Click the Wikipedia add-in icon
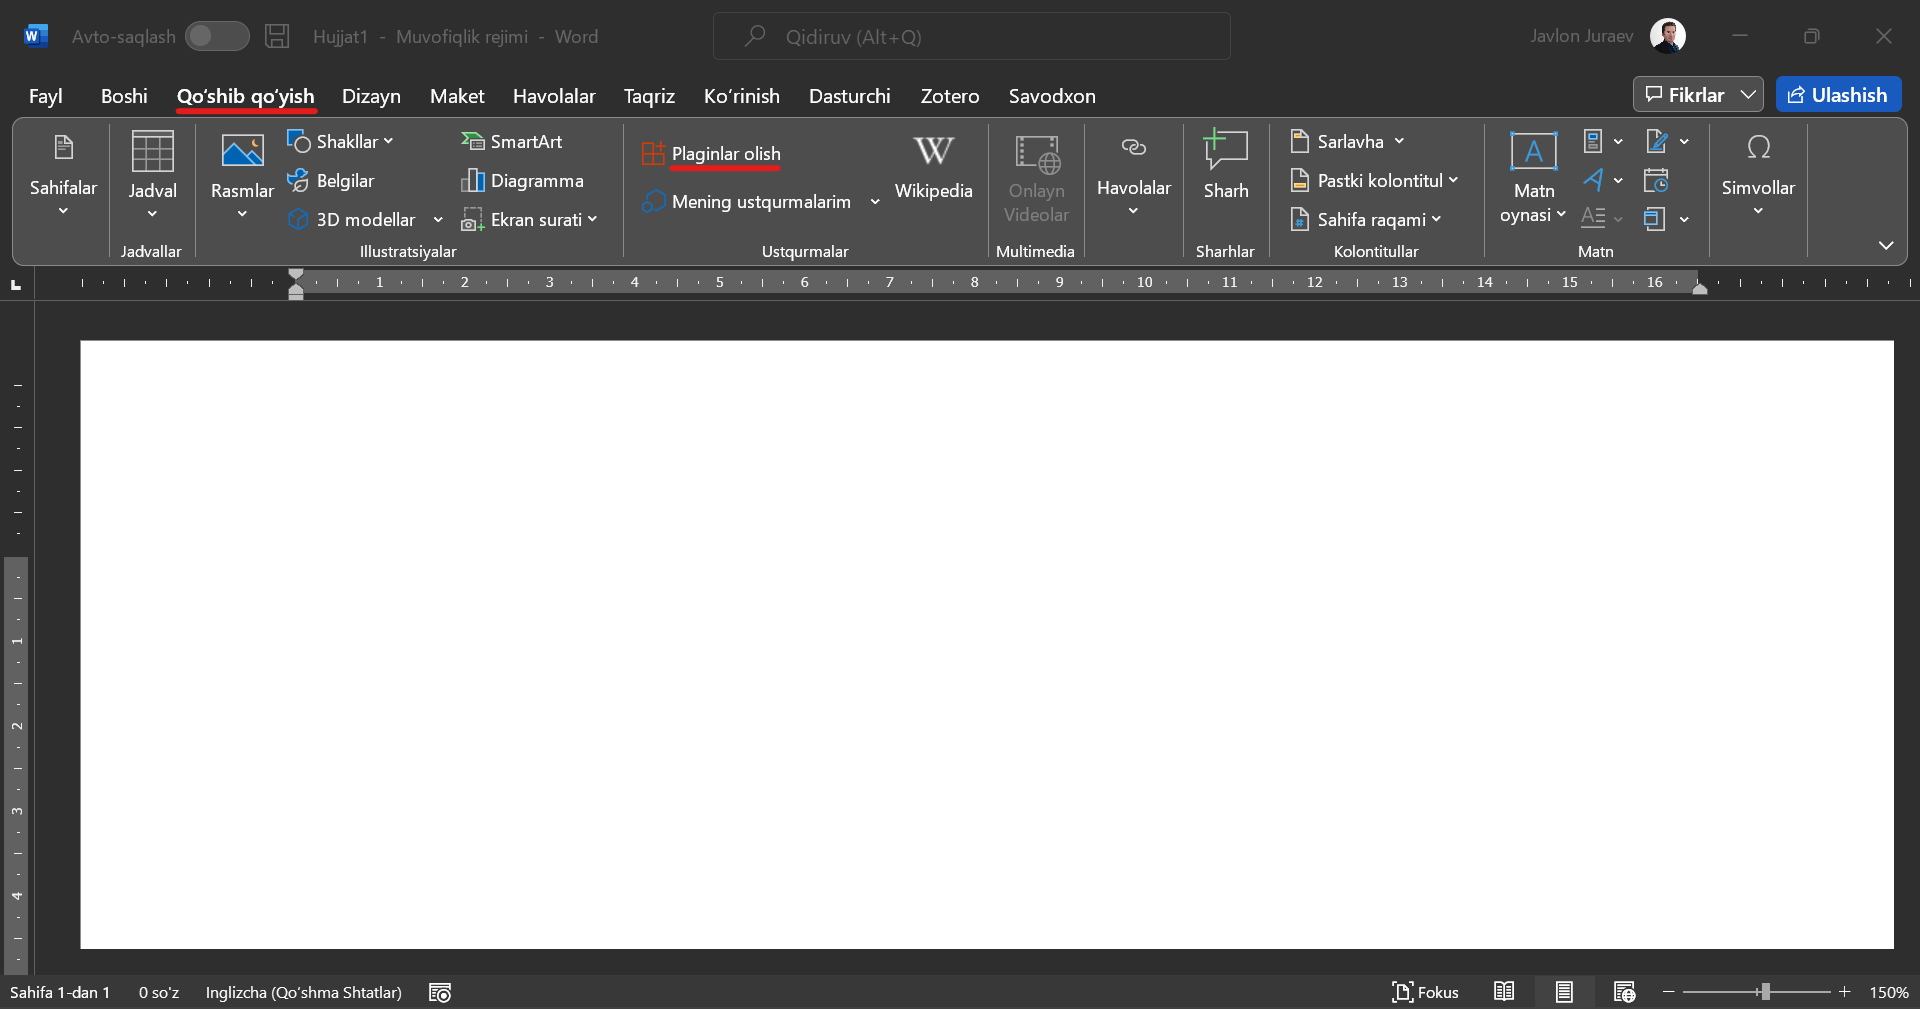Viewport: 1920px width, 1009px height. pos(932,166)
